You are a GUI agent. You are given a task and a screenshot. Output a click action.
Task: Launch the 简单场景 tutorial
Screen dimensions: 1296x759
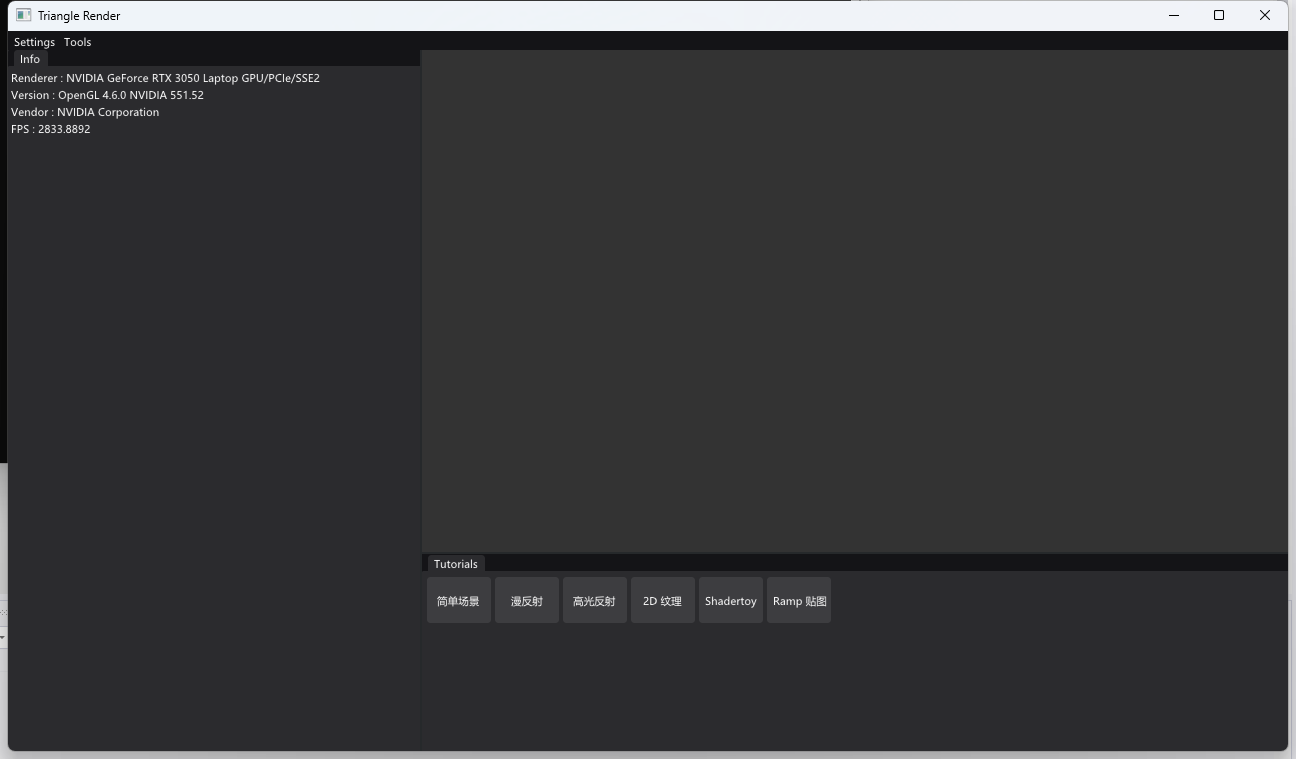coord(459,600)
